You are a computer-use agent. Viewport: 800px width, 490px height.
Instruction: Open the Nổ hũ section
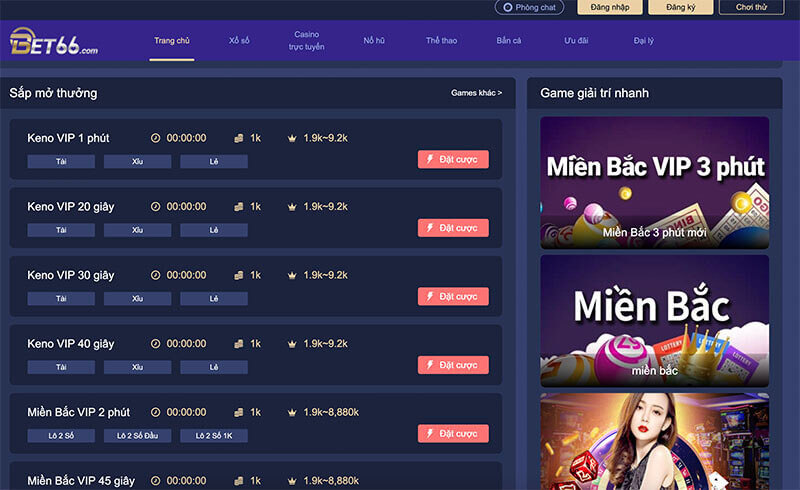click(x=374, y=40)
